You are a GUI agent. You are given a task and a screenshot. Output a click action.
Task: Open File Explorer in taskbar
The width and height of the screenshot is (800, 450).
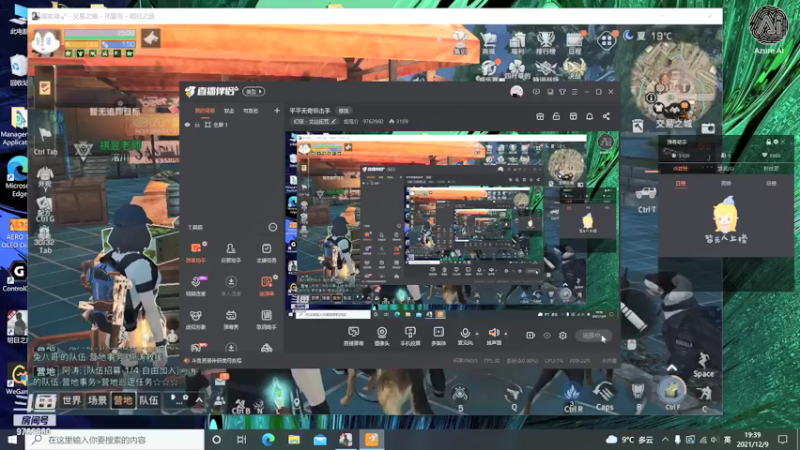pyautogui.click(x=294, y=439)
